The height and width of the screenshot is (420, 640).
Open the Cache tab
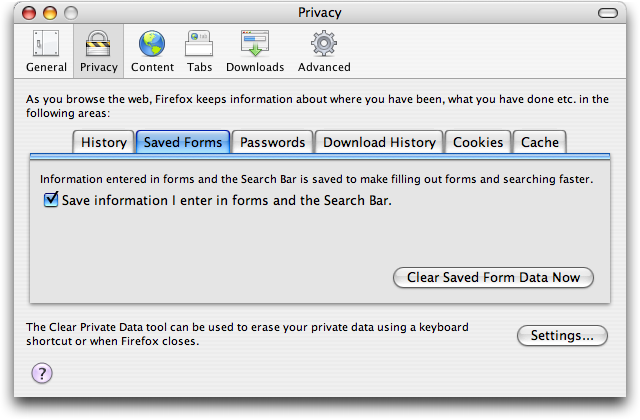tap(540, 142)
